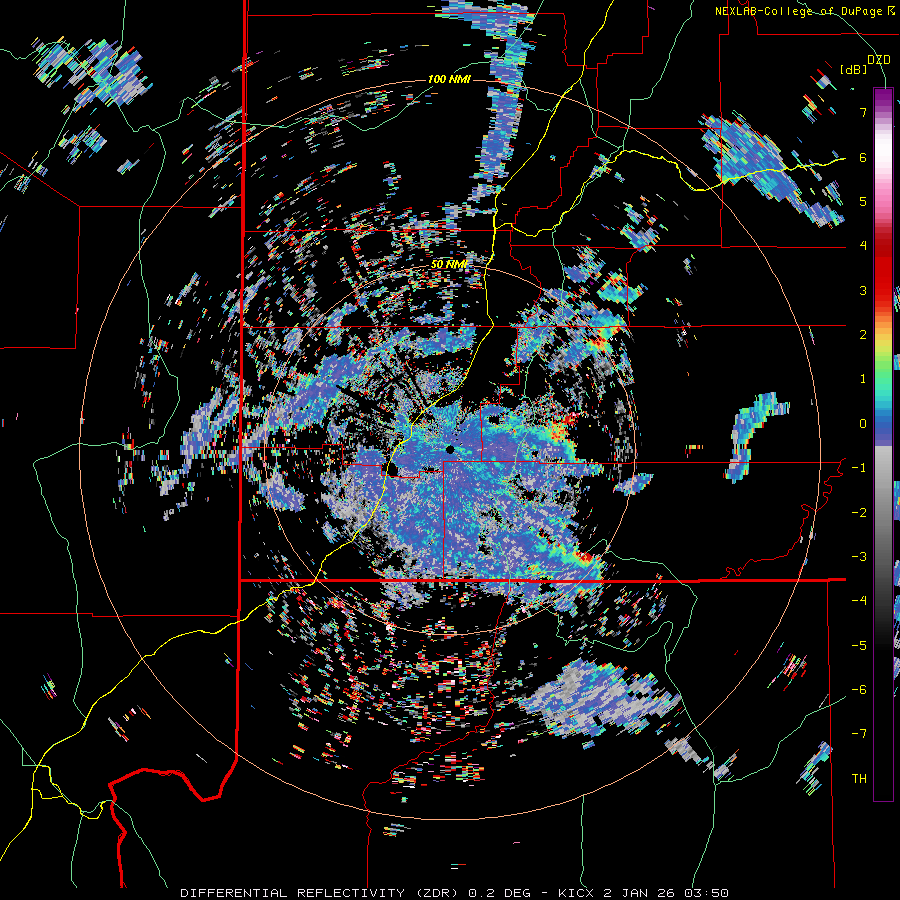This screenshot has height=900, width=900.
Task: Click the color scale value 7
Action: click(x=863, y=112)
